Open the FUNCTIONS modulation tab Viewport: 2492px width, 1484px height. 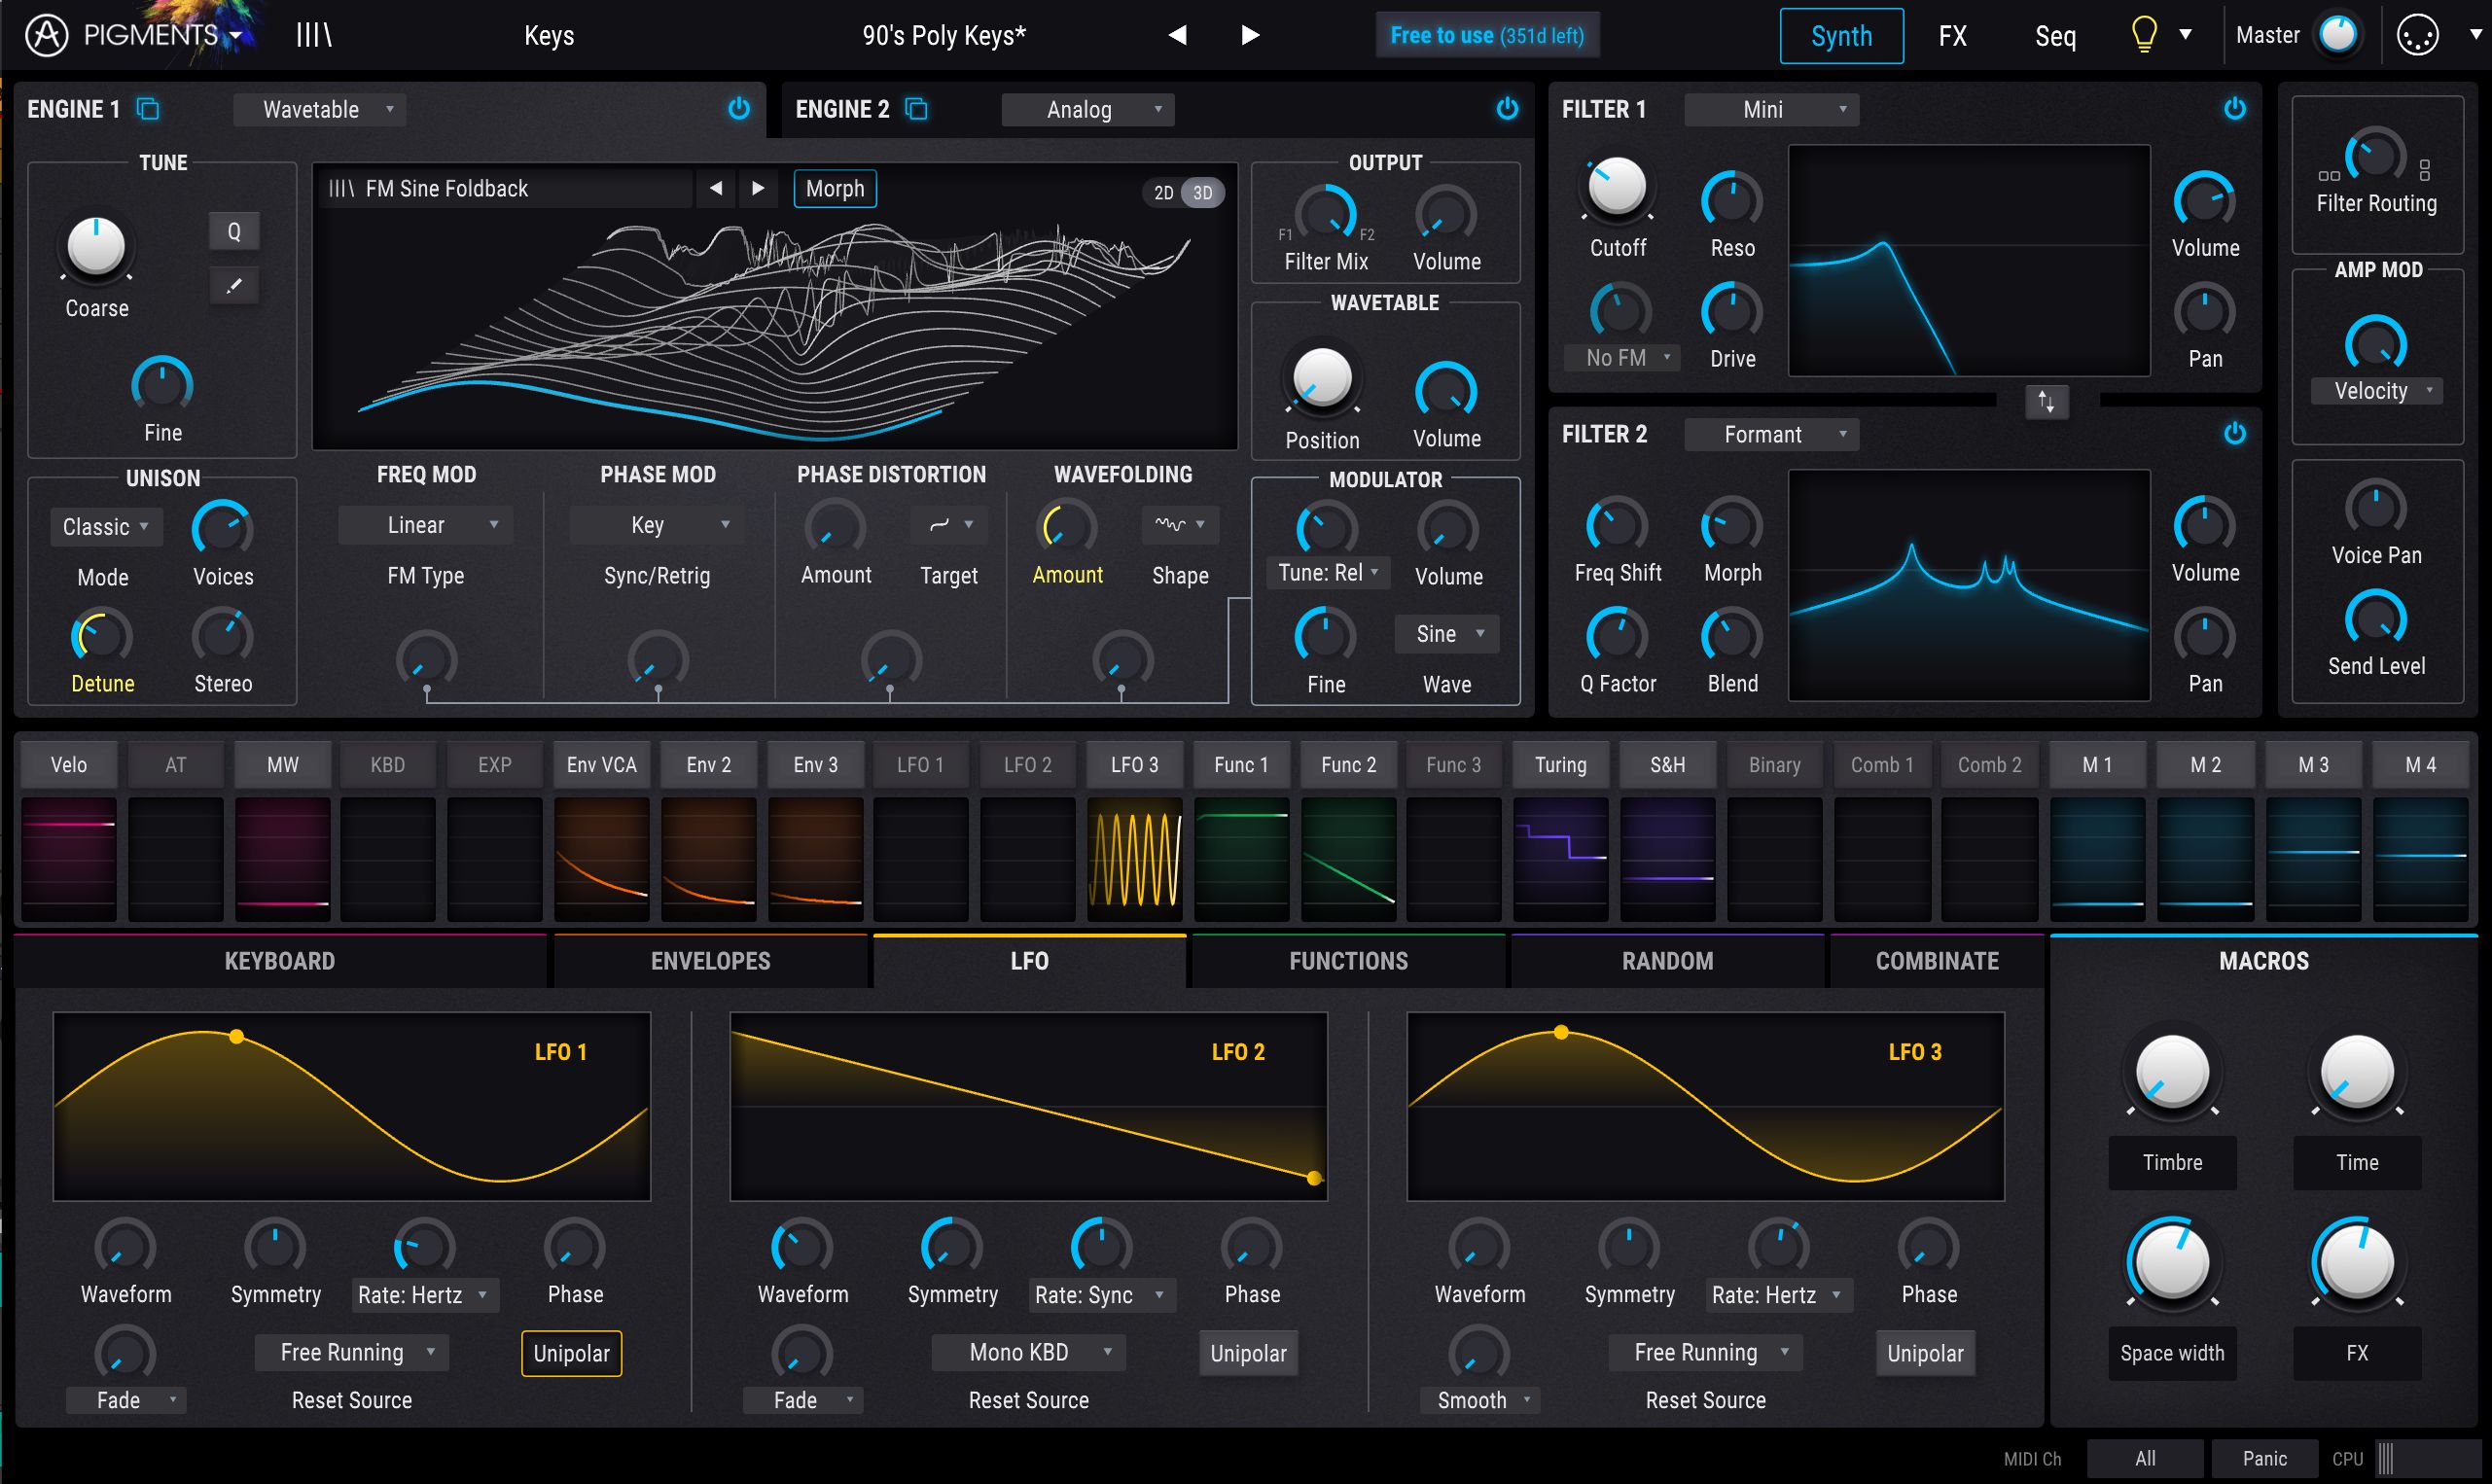pyautogui.click(x=1348, y=961)
